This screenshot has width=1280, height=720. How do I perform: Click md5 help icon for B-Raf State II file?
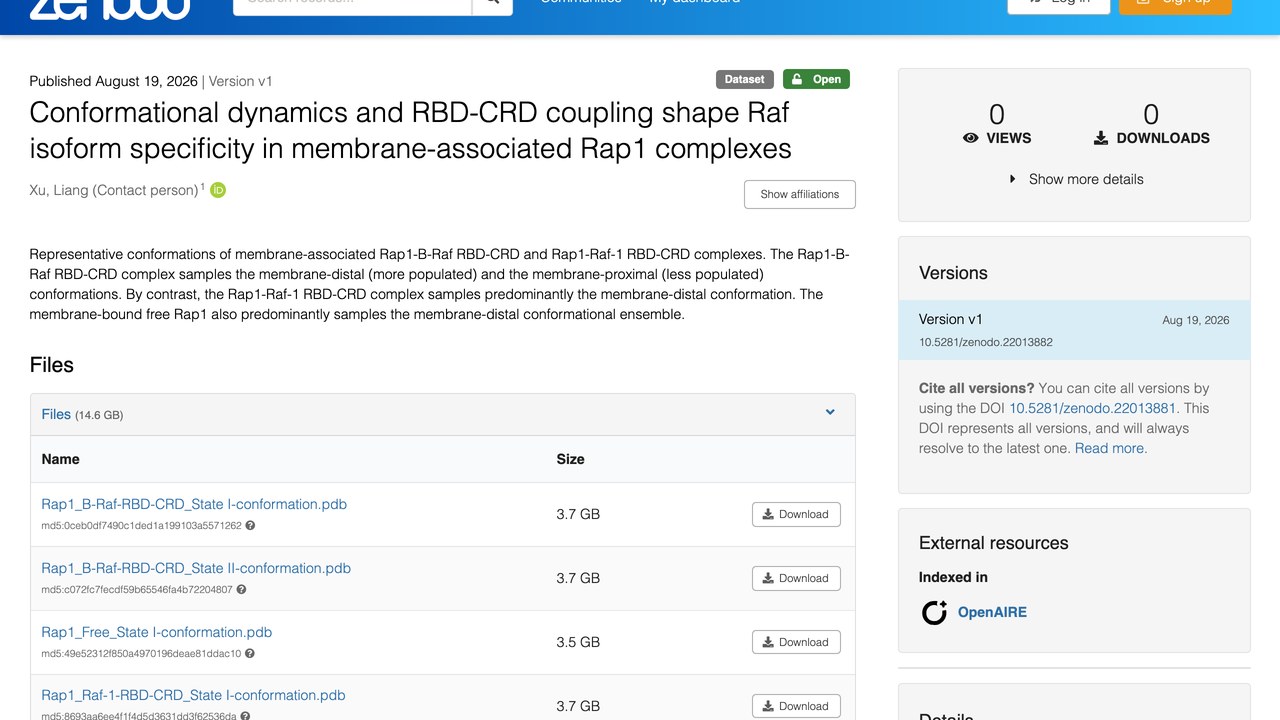coord(241,590)
